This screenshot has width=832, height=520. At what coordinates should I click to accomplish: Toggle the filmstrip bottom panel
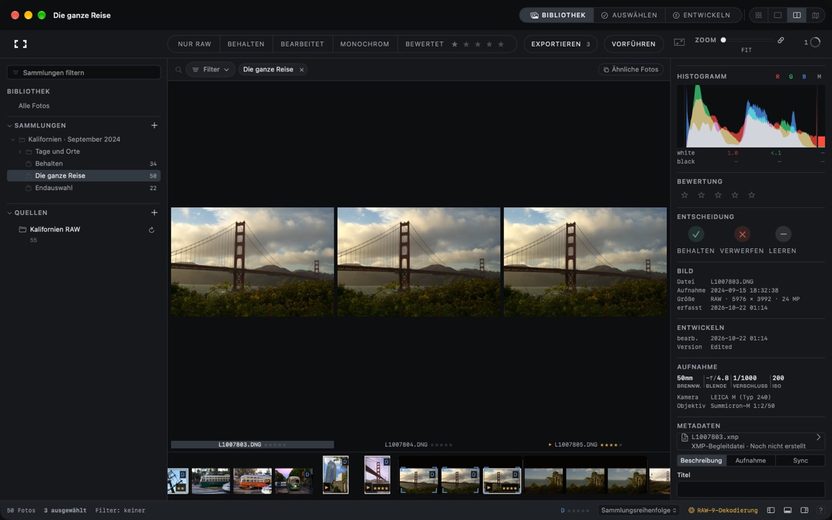[787, 510]
